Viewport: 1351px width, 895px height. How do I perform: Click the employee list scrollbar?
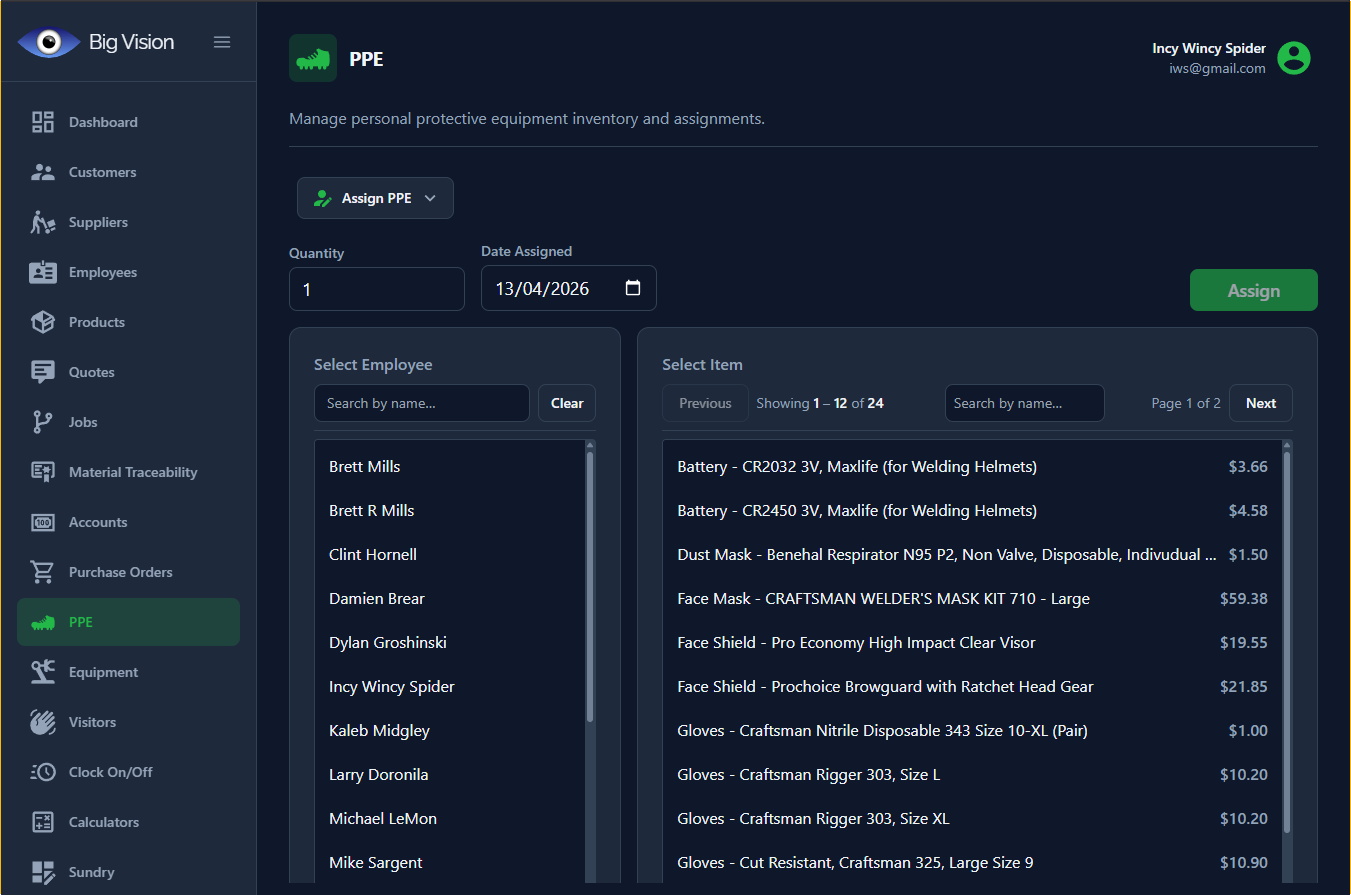(x=590, y=585)
